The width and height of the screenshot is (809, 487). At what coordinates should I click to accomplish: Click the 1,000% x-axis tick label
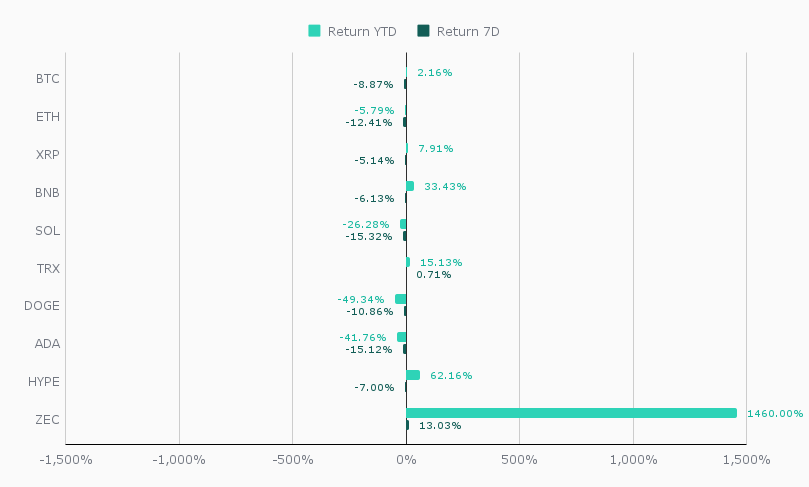click(x=633, y=460)
